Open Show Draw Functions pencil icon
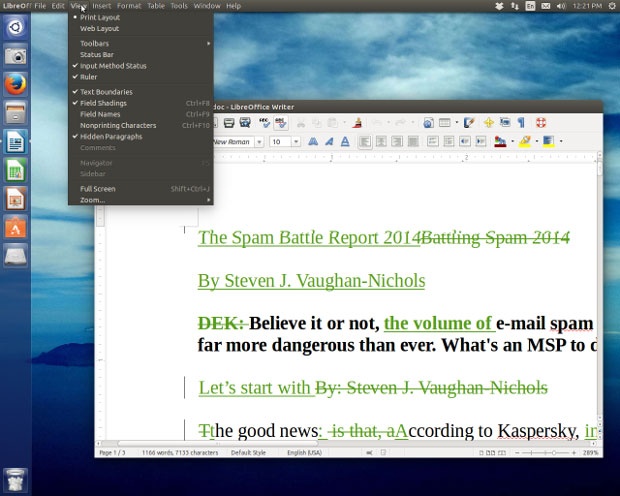Screen dimensions: 620x496 [x=469, y=123]
